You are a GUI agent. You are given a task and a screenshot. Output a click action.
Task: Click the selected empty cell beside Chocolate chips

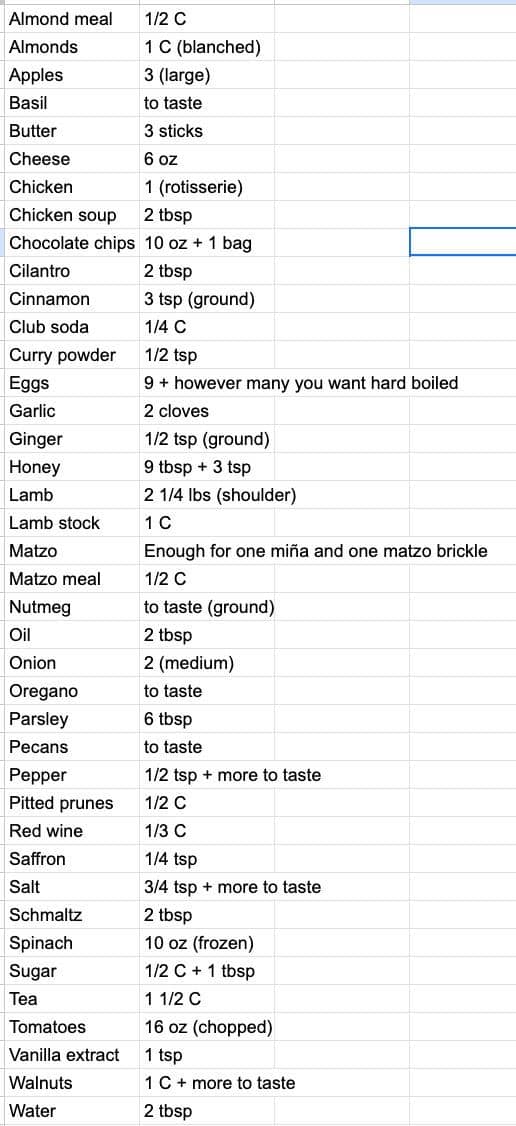click(463, 243)
